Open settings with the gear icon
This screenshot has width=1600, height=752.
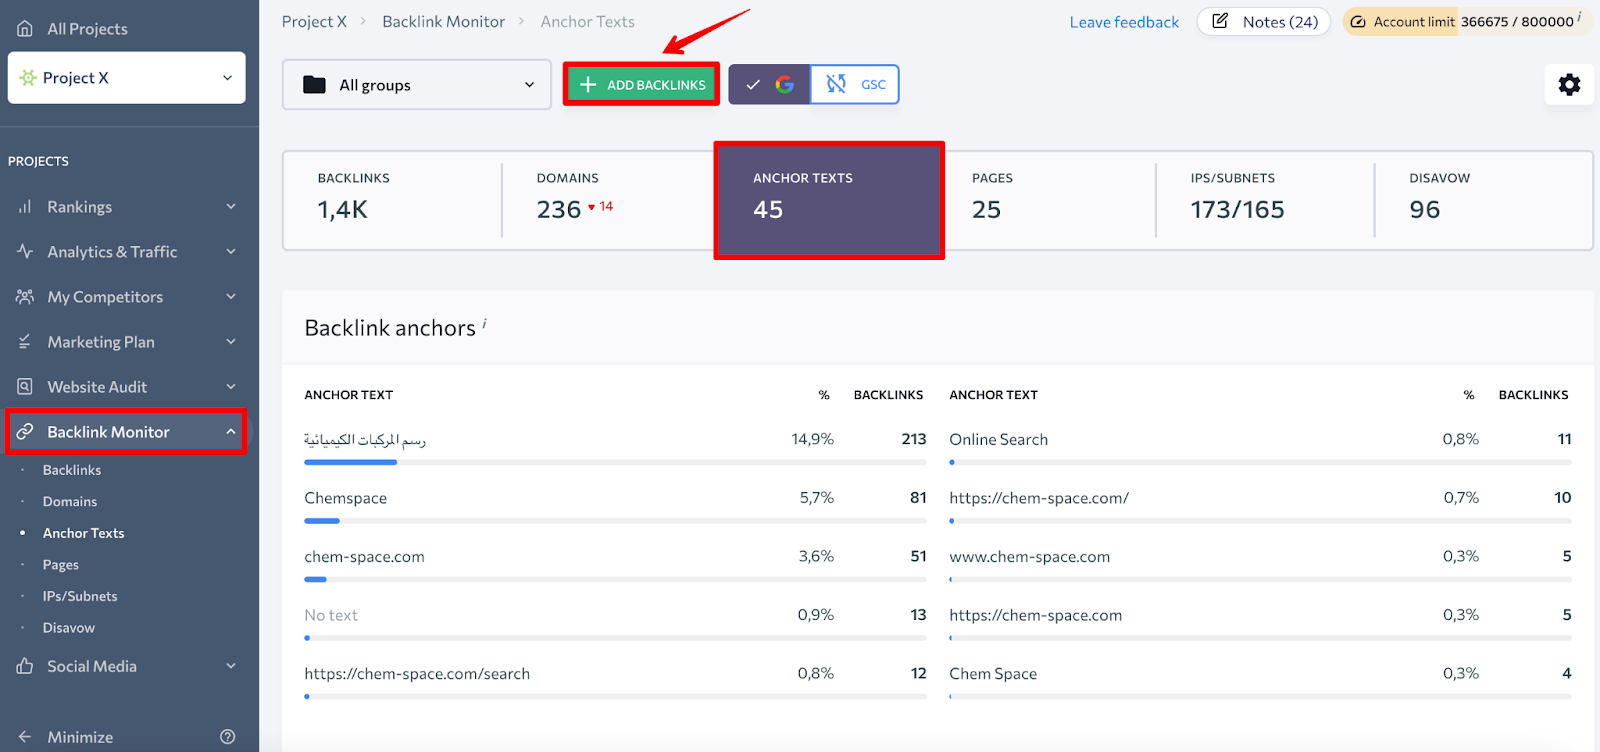[1569, 85]
